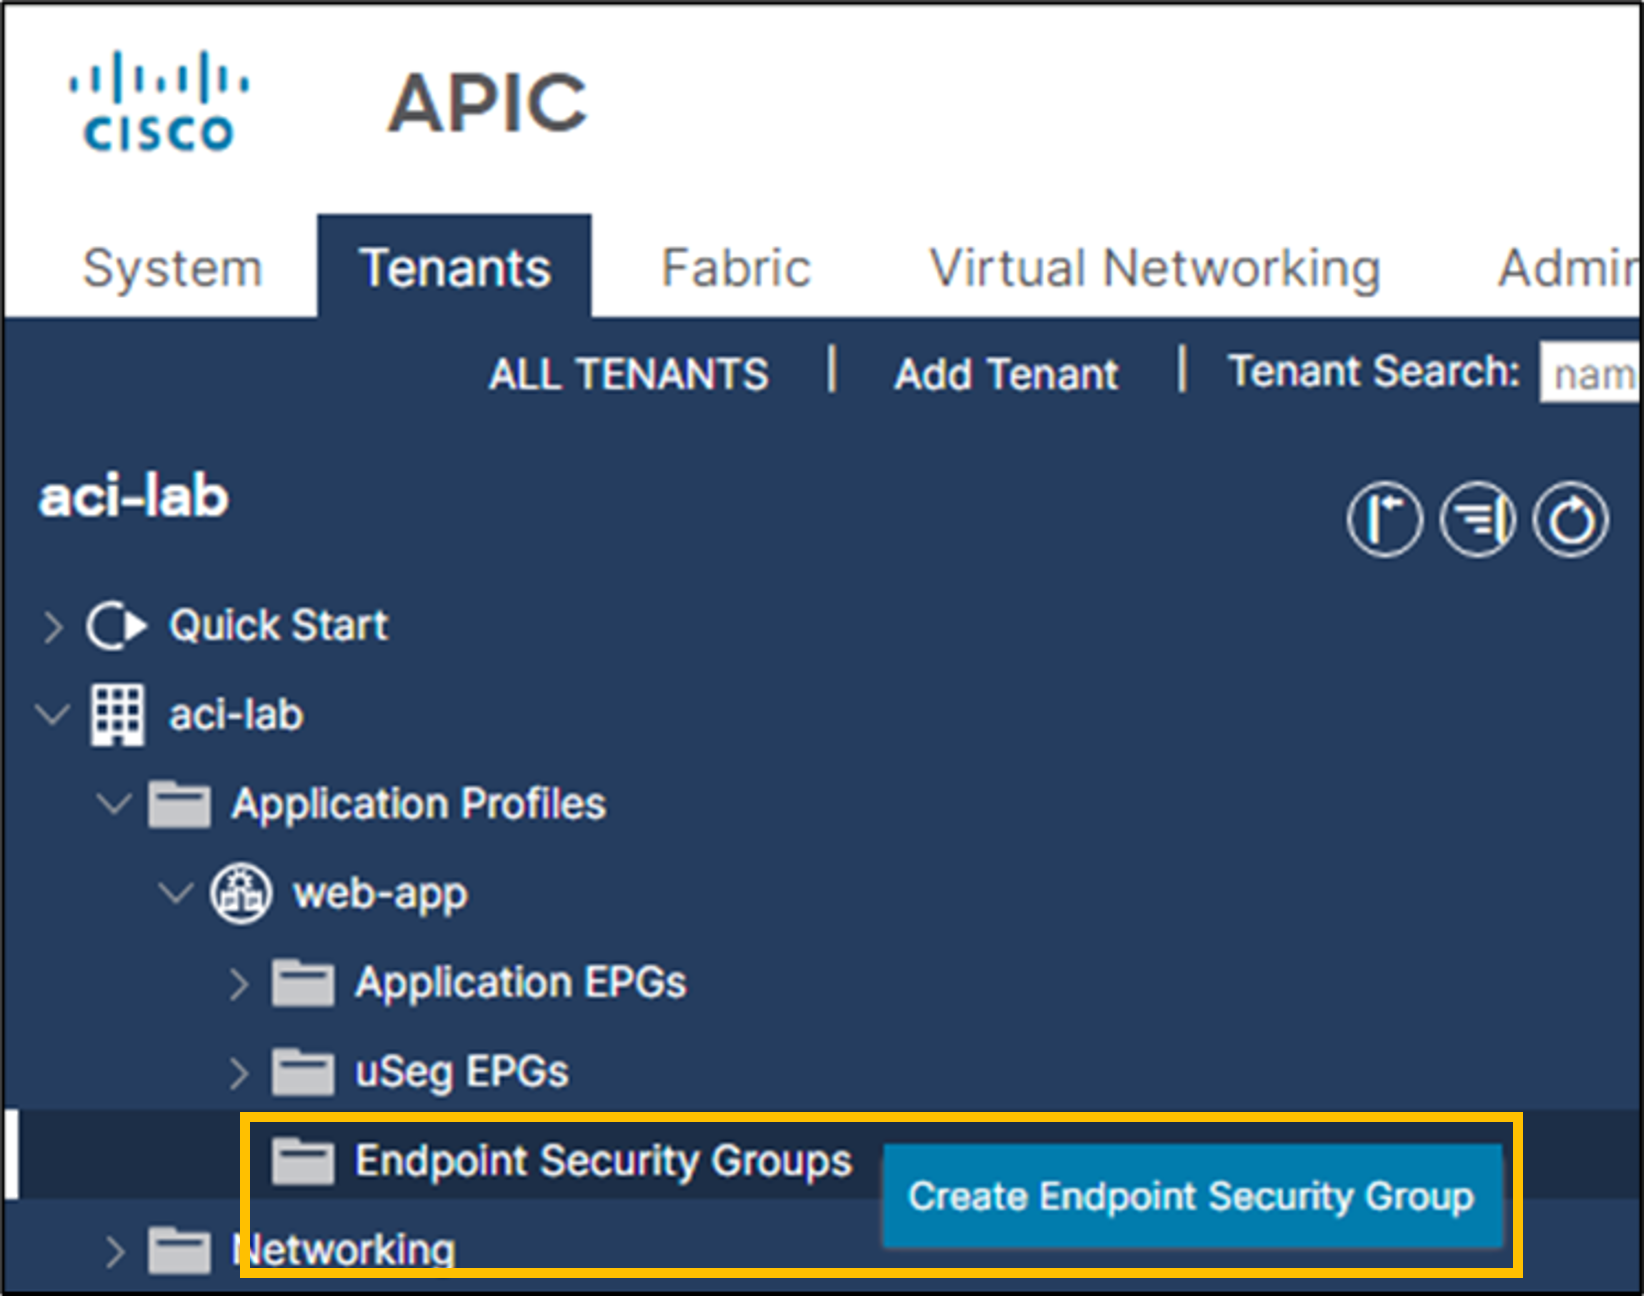Click the Quick Start icon
The width and height of the screenshot is (1644, 1296).
click(116, 626)
